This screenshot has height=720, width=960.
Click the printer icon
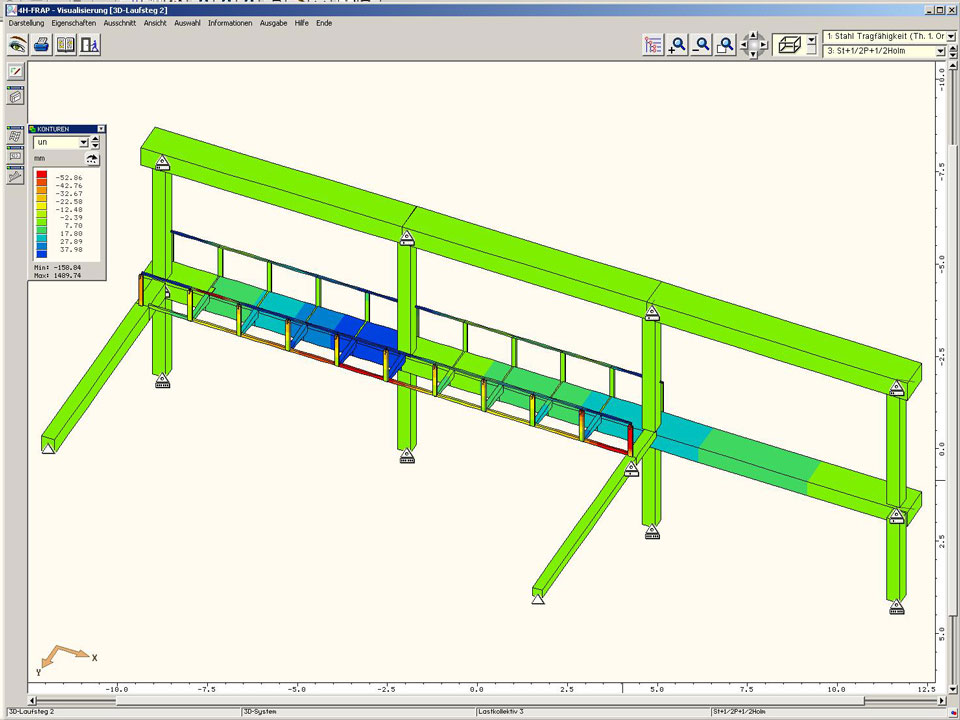point(41,45)
